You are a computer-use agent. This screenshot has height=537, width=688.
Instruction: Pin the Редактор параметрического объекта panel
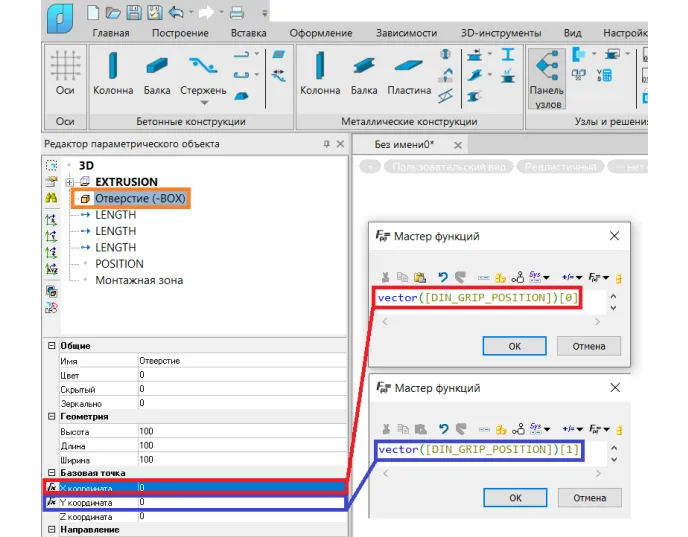pos(326,144)
